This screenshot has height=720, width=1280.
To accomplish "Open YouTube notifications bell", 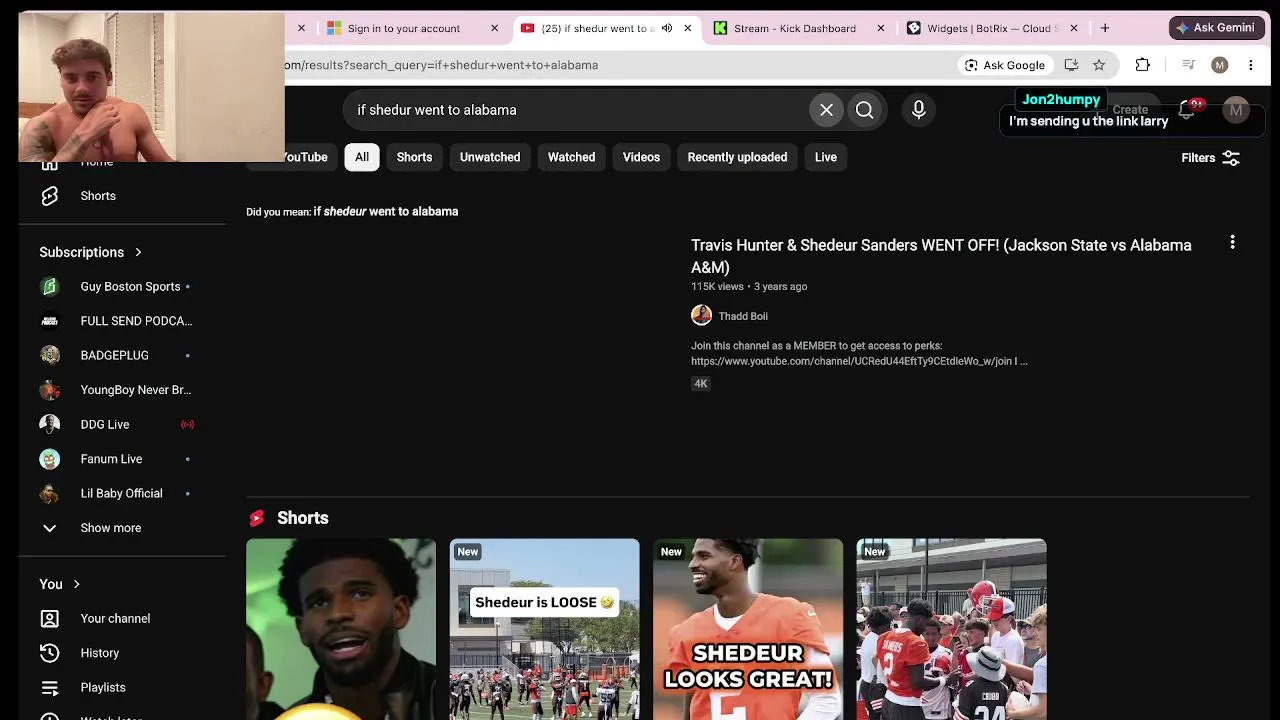I will 1187,110.
